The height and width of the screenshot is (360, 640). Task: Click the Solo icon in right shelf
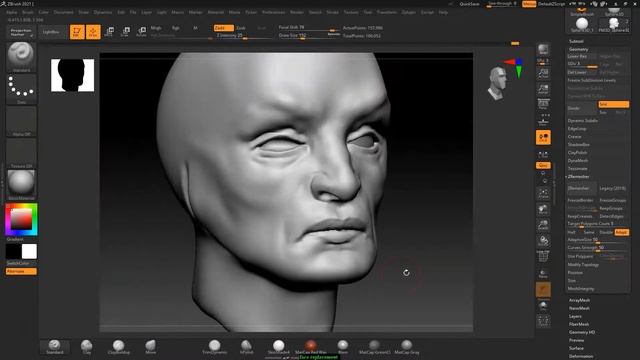point(543,306)
